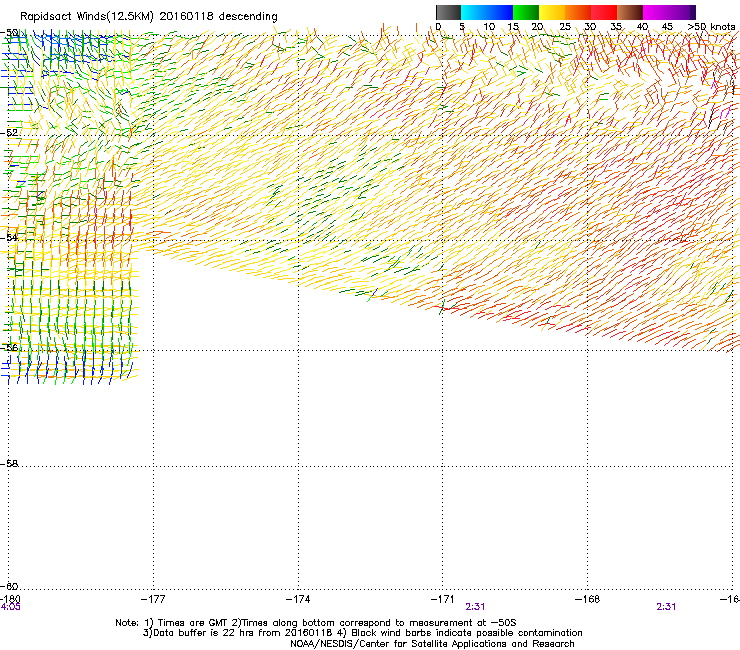Click the '2:31' time label right of -168
This screenshot has width=740, height=650.
(x=666, y=607)
